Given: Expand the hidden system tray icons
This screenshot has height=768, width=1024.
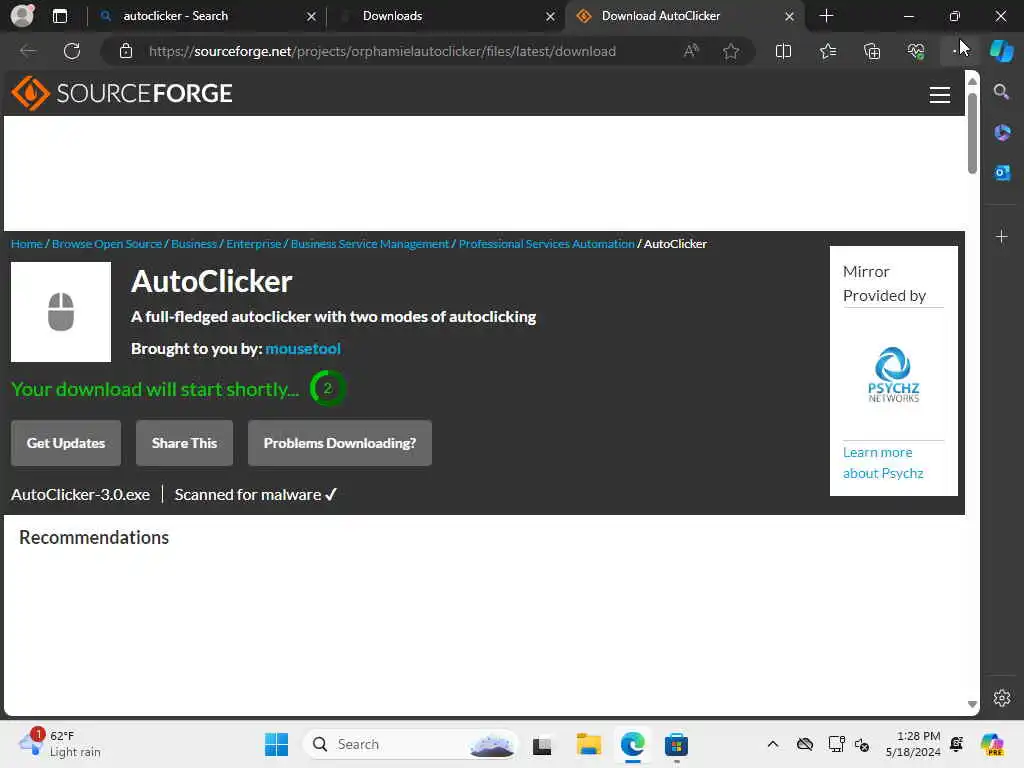Looking at the screenshot, I should pyautogui.click(x=773, y=744).
